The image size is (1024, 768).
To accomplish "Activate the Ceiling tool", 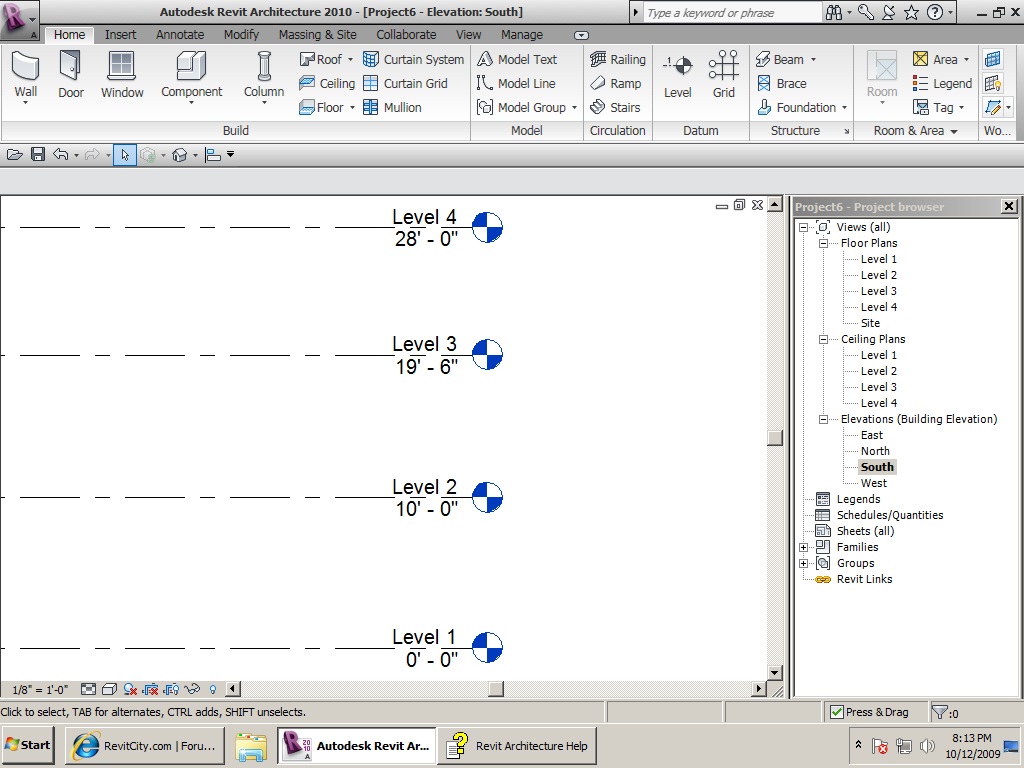I will [x=327, y=84].
